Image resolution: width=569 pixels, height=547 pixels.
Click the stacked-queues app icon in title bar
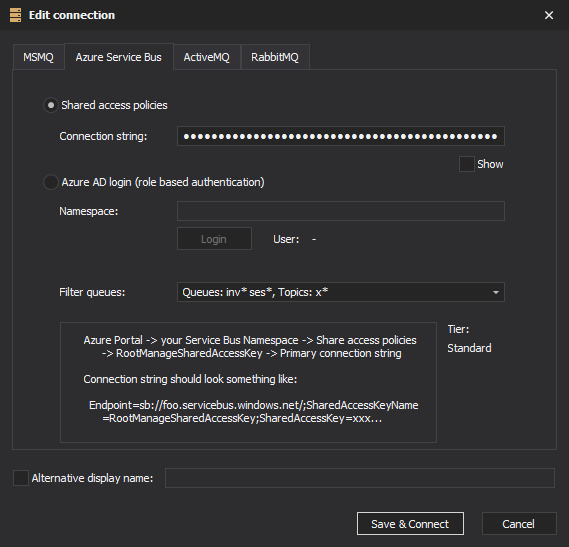click(x=15, y=15)
